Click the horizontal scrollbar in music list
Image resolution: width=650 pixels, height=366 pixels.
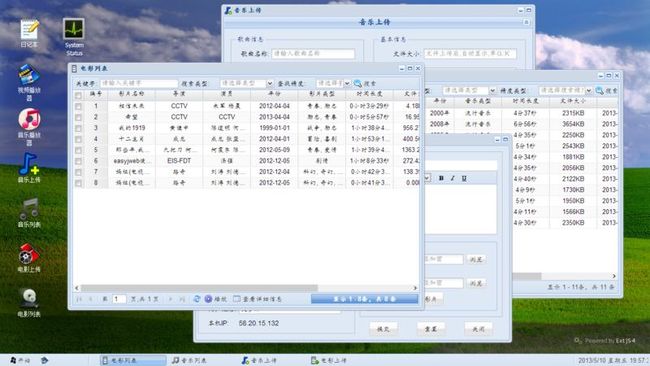(526, 276)
